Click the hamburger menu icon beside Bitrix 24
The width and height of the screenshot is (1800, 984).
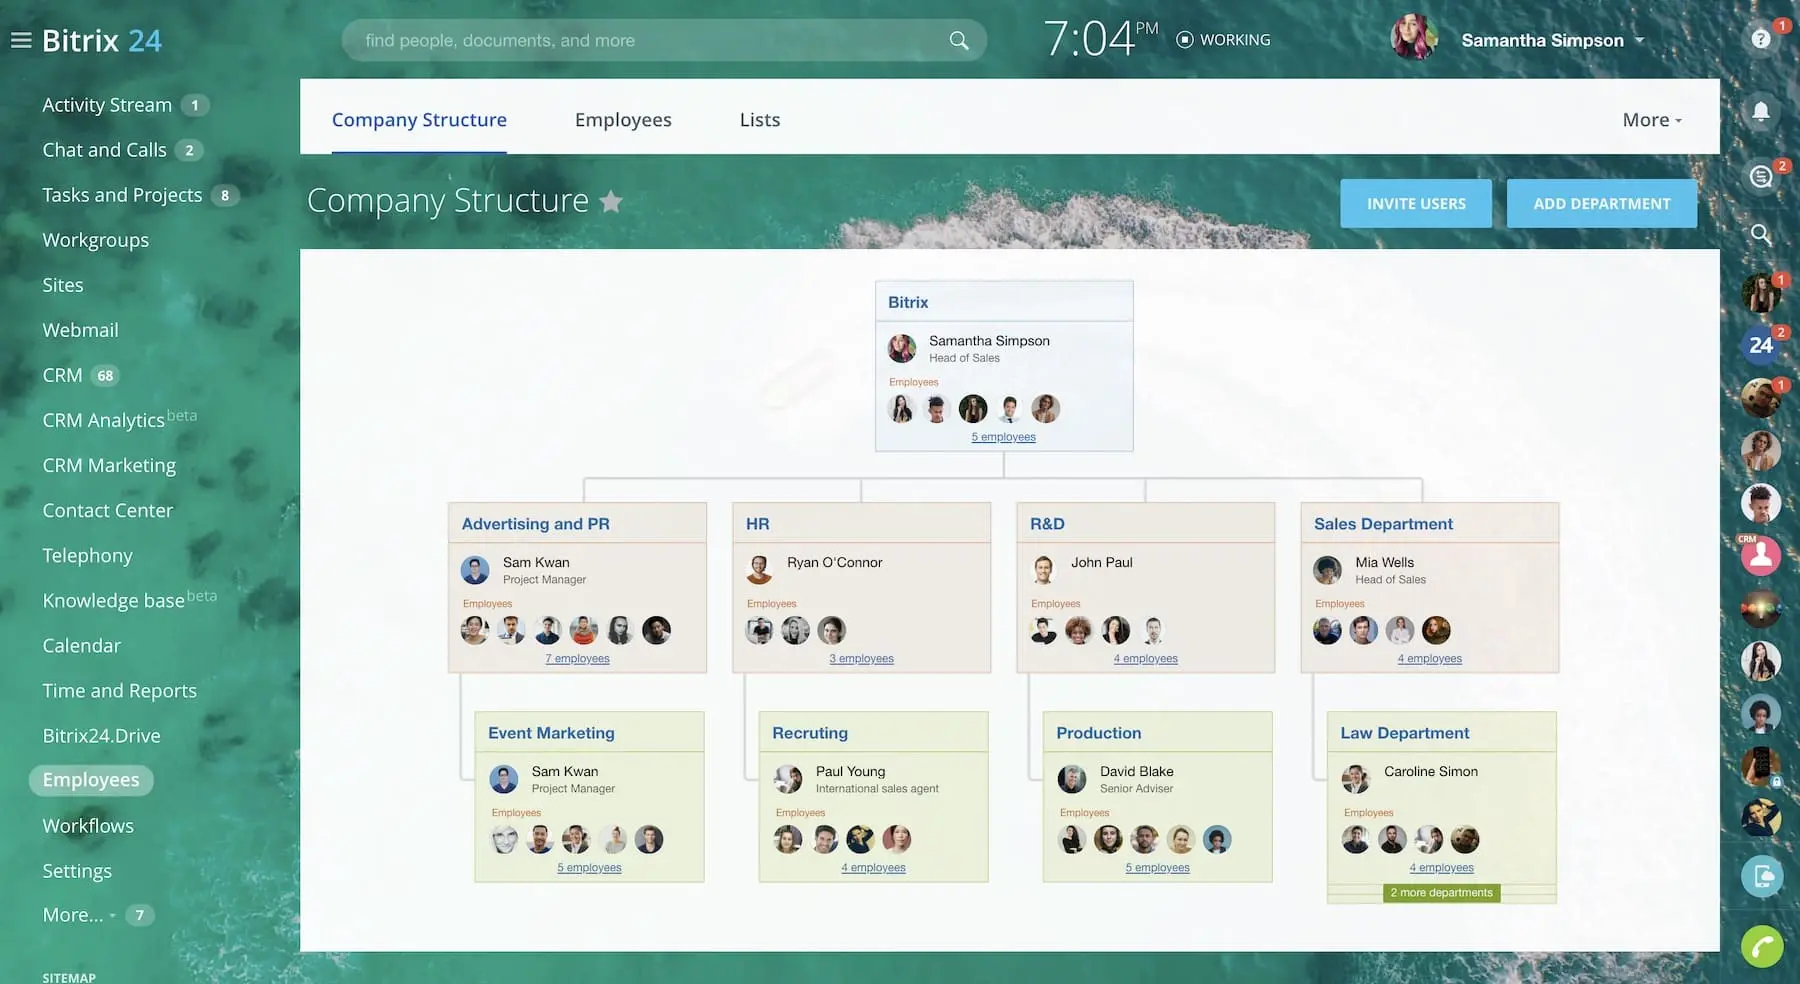point(21,40)
